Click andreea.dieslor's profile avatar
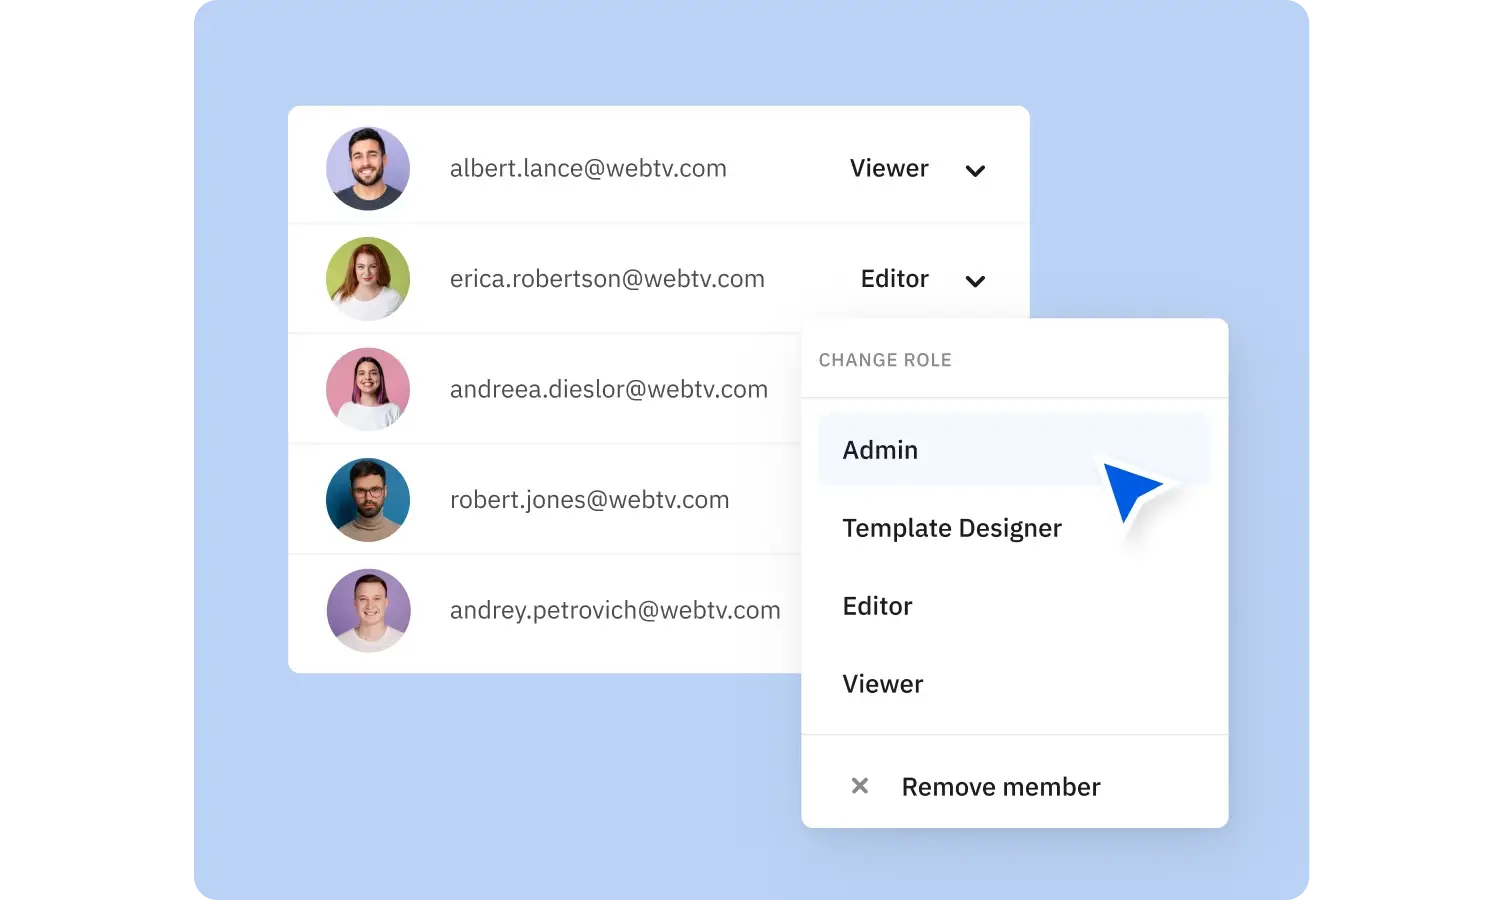This screenshot has height=900, width=1504. [368, 389]
